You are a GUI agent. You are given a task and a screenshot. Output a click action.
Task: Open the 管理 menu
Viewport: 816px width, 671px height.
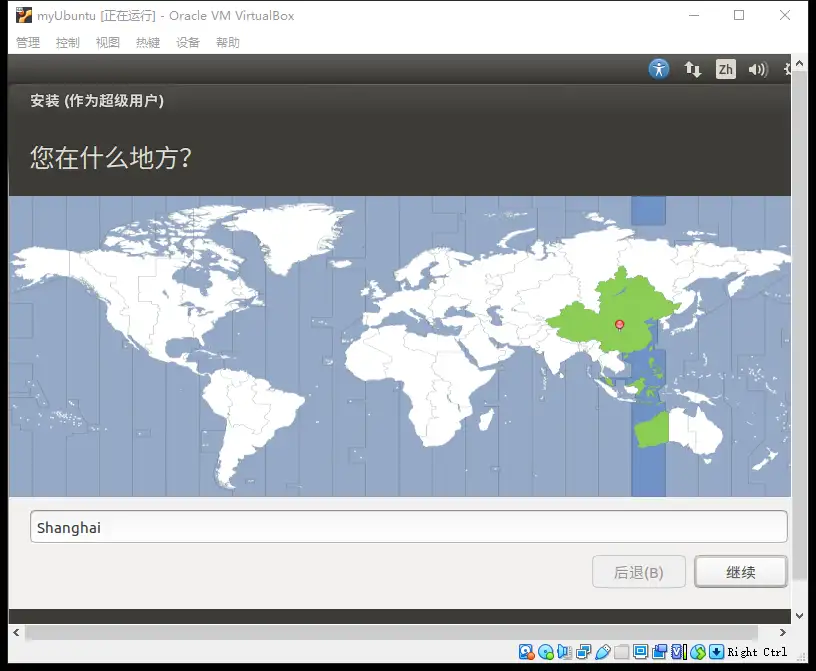pyautogui.click(x=28, y=42)
